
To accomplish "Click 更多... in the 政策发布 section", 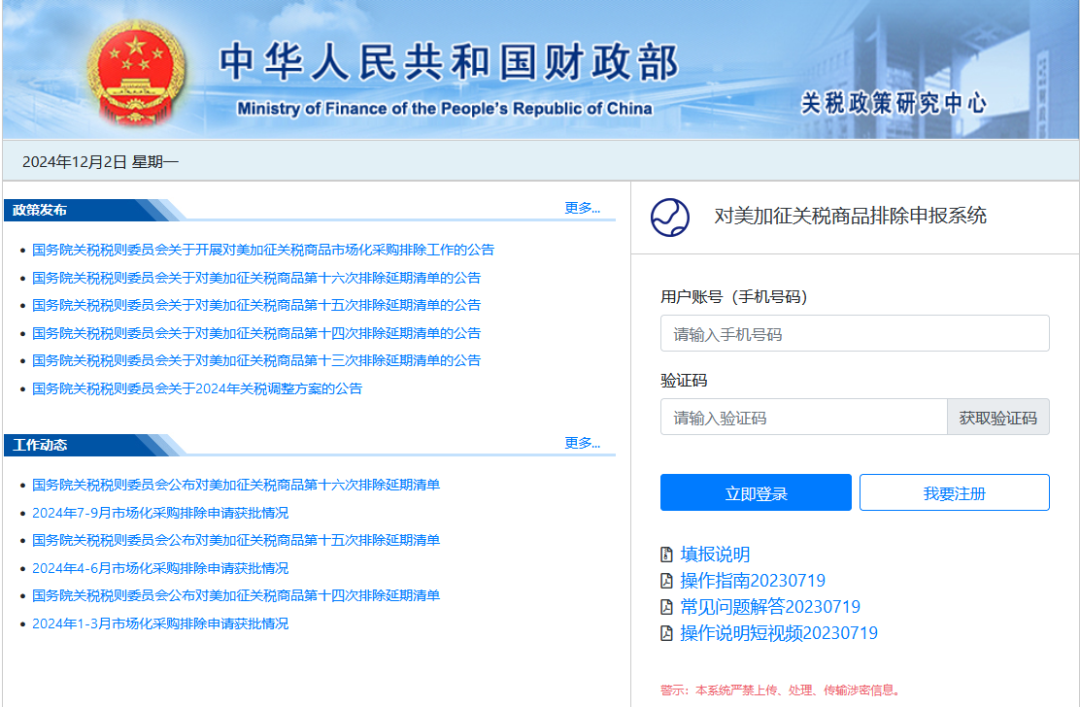I will tap(582, 207).
